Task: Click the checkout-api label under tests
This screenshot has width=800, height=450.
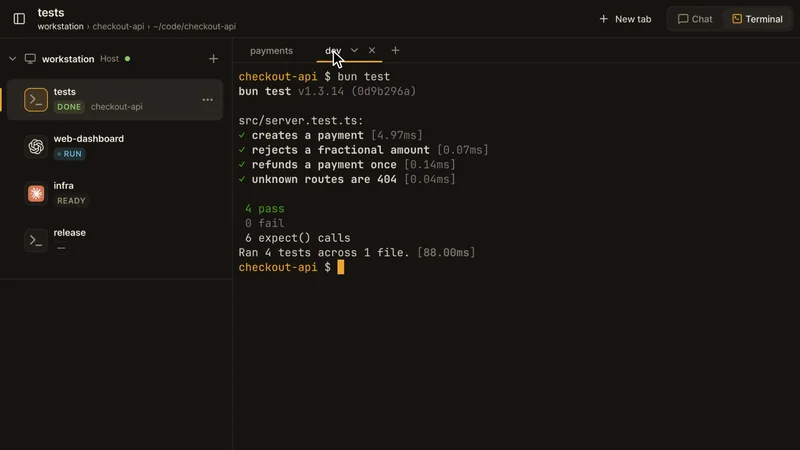Action: 116,107
